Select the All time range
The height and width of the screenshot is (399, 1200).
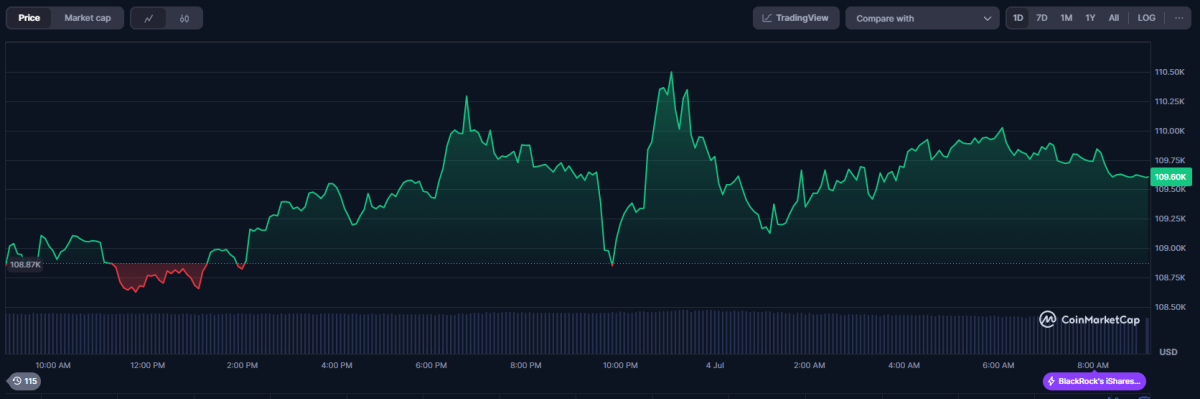point(1114,18)
